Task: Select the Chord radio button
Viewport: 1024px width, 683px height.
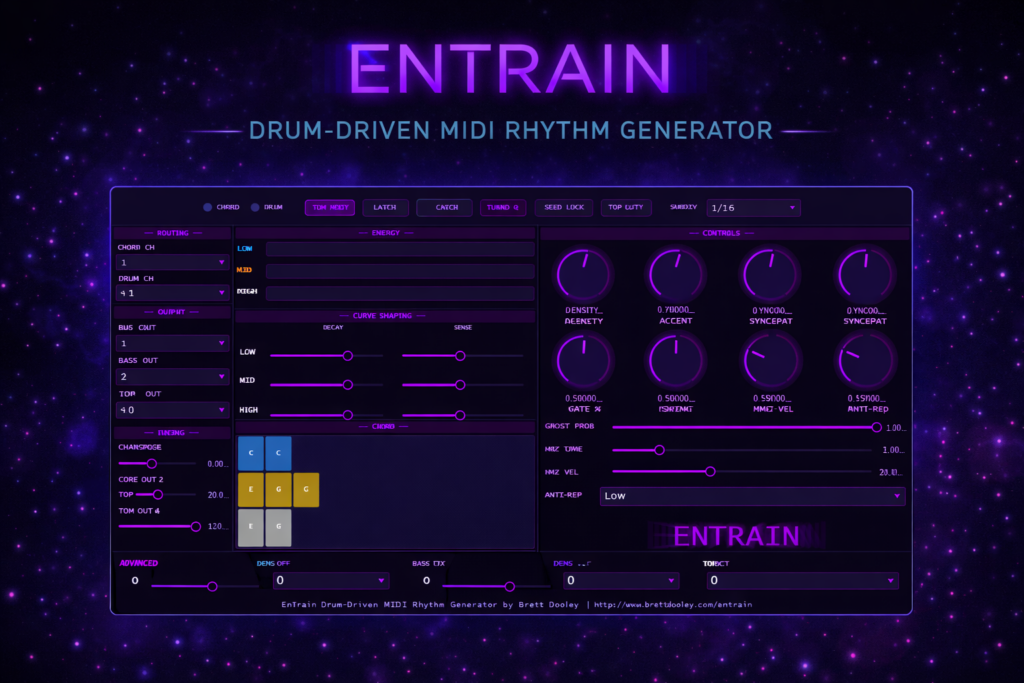Action: [x=208, y=208]
